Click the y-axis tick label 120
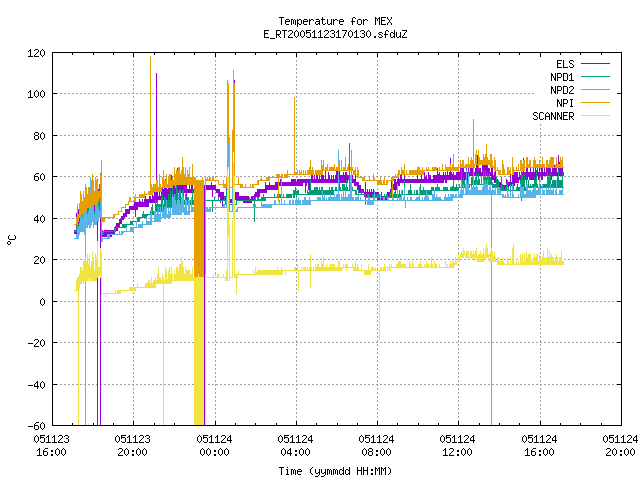Screen dimensions: 640x480 (36, 53)
